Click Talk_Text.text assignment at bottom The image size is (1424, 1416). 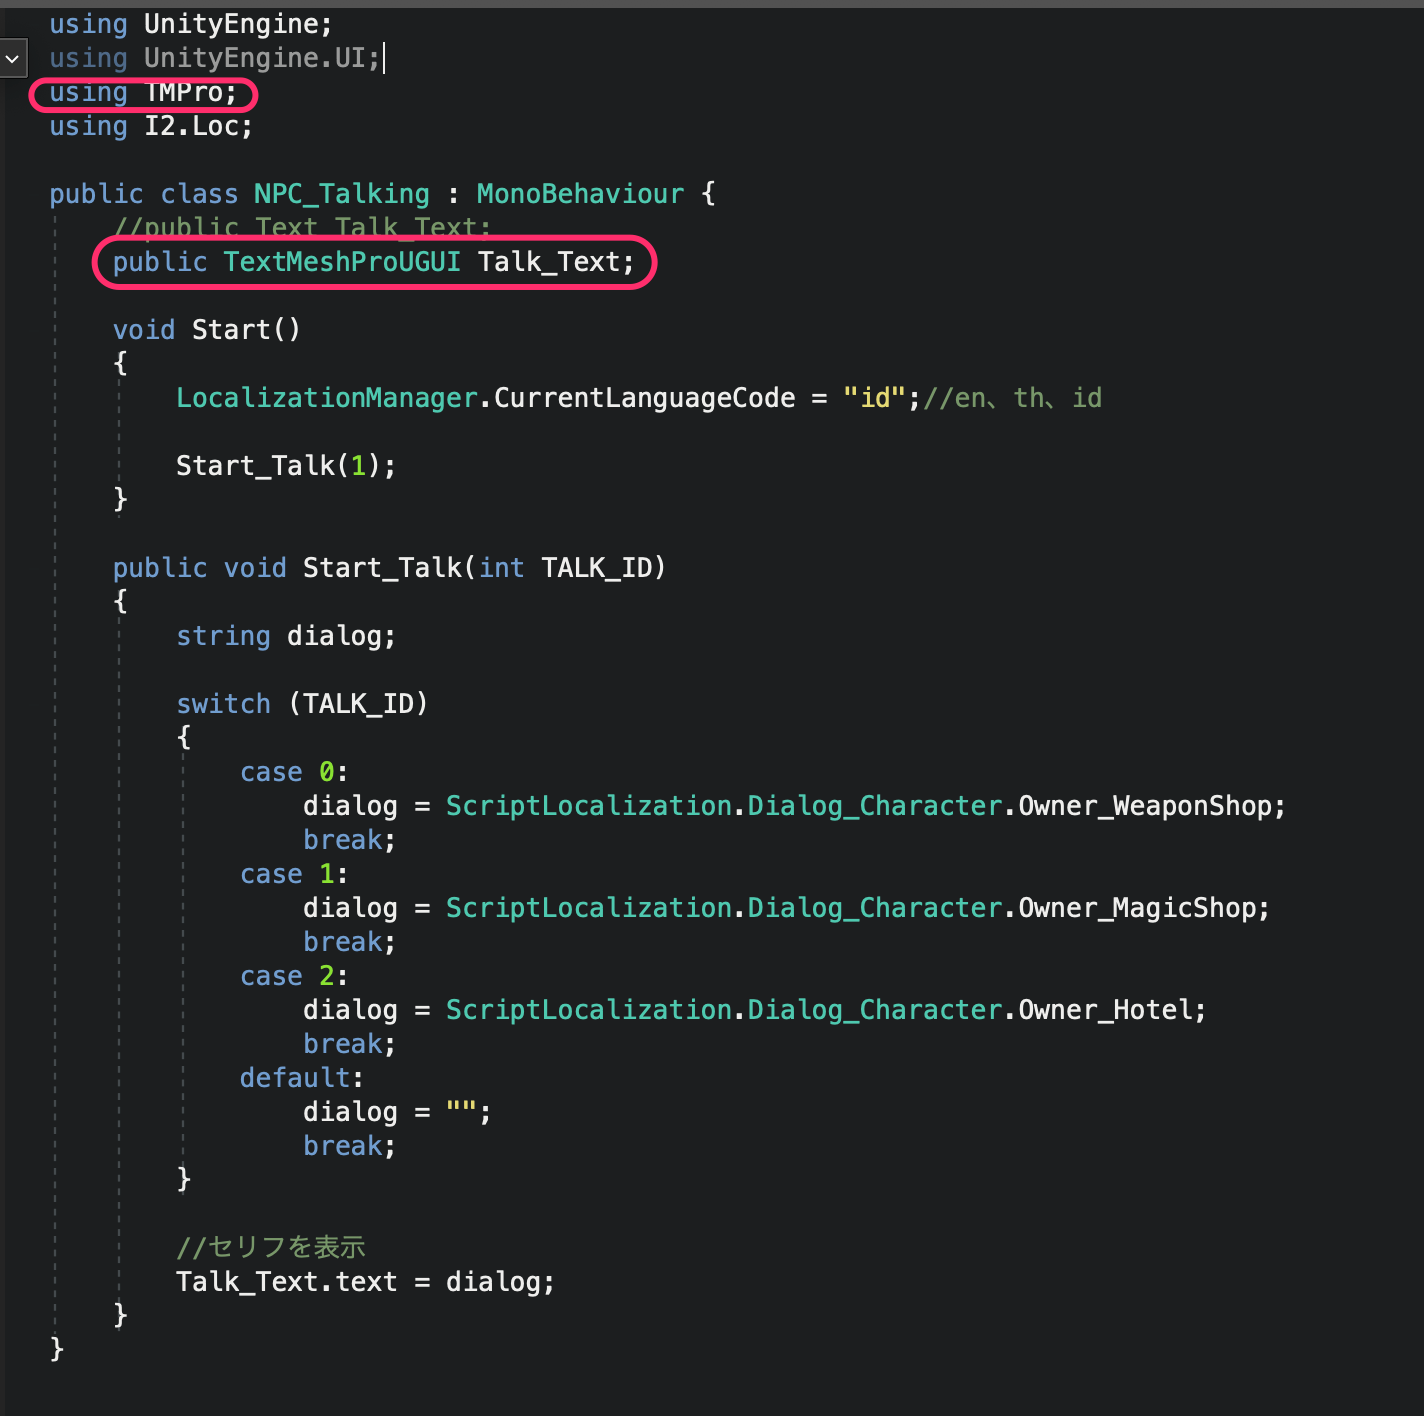coord(286,1282)
